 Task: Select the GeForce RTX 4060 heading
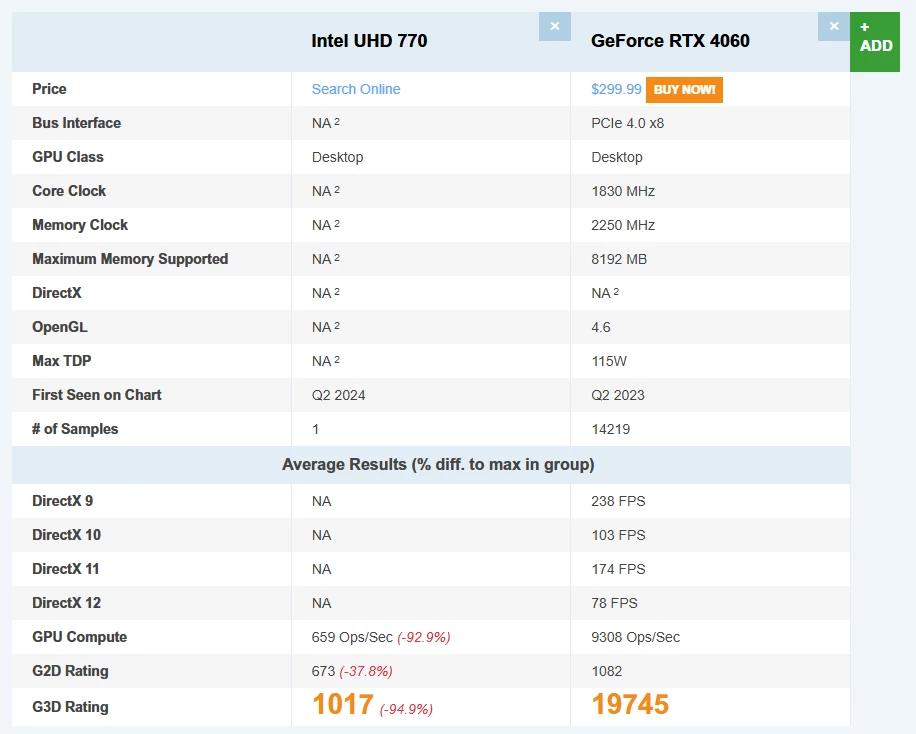click(670, 41)
